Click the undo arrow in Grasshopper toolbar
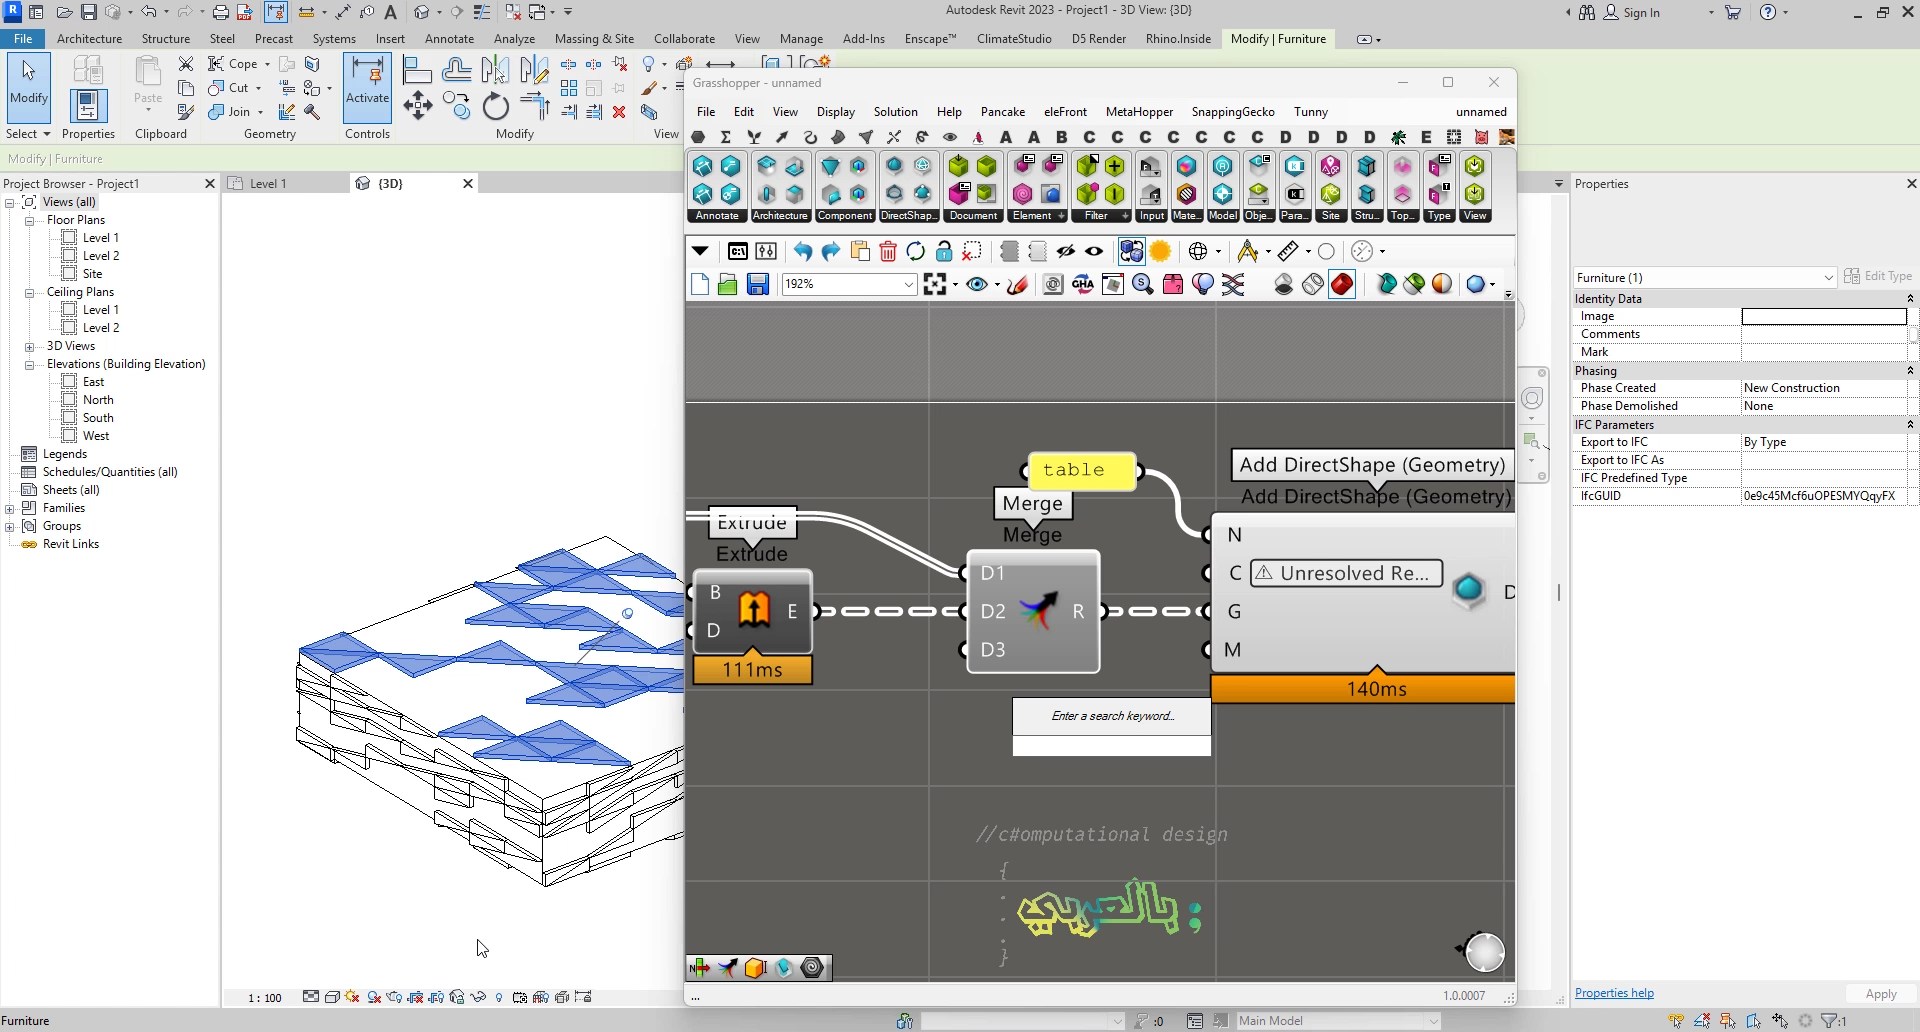This screenshot has height=1032, width=1920. click(802, 252)
